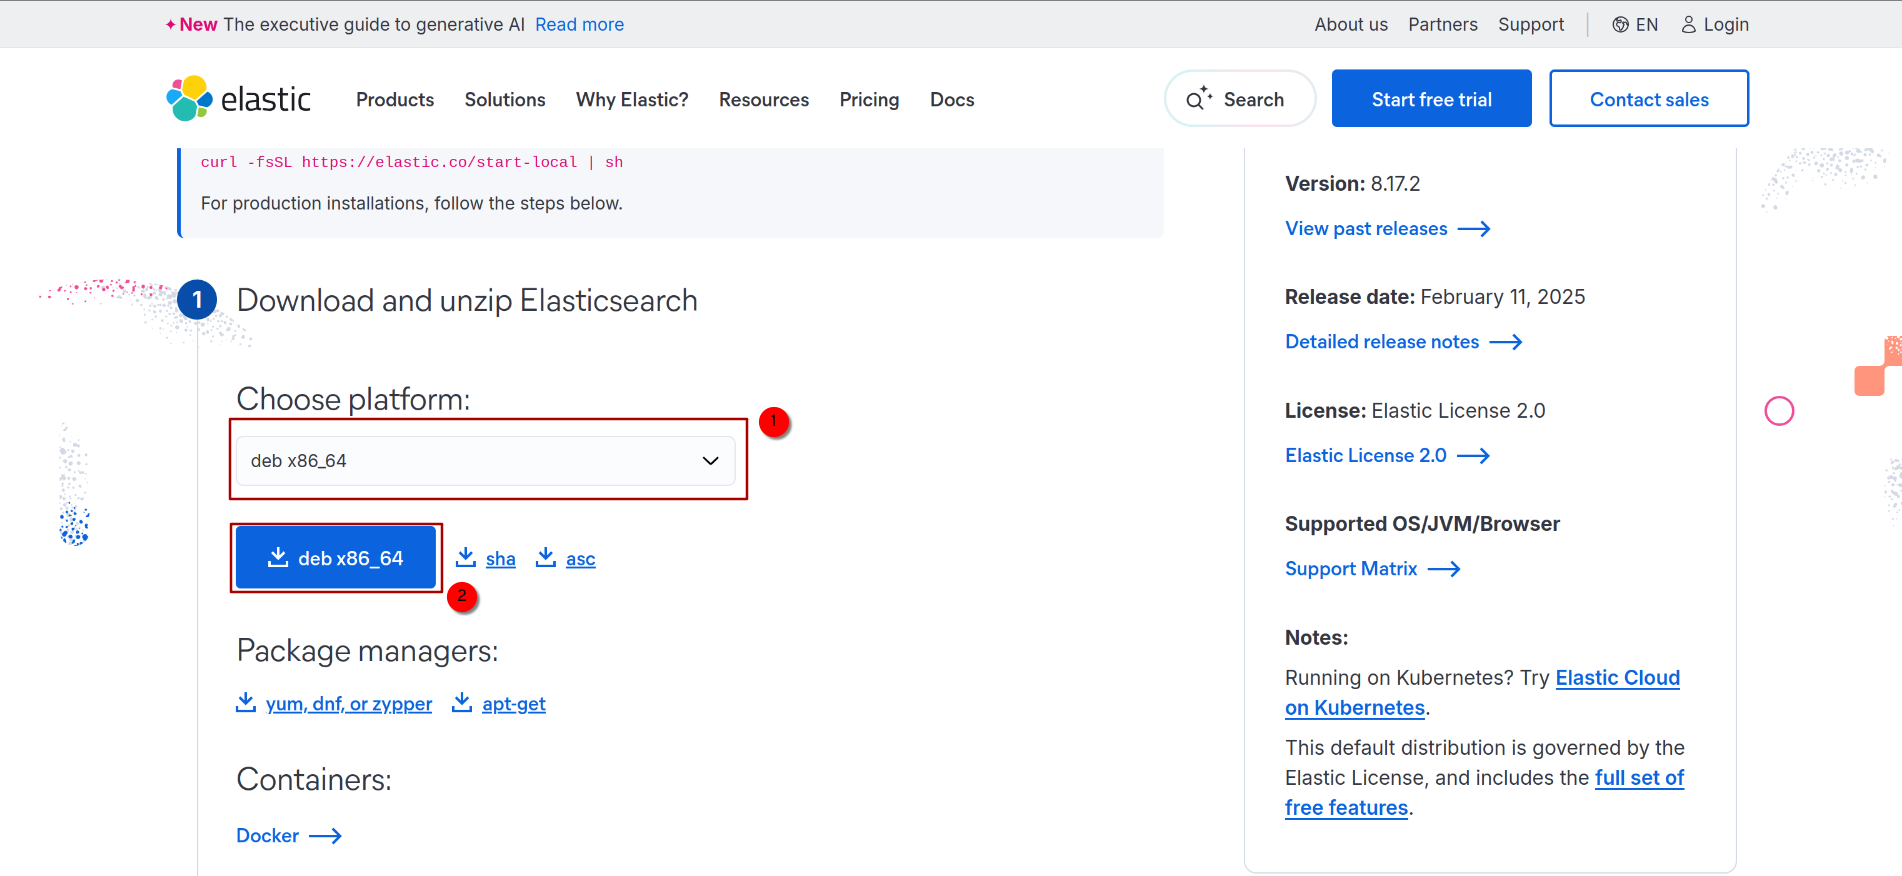The width and height of the screenshot is (1902, 876).
Task: Click download icon next to yum, dnf, or zypper
Action: point(246,702)
